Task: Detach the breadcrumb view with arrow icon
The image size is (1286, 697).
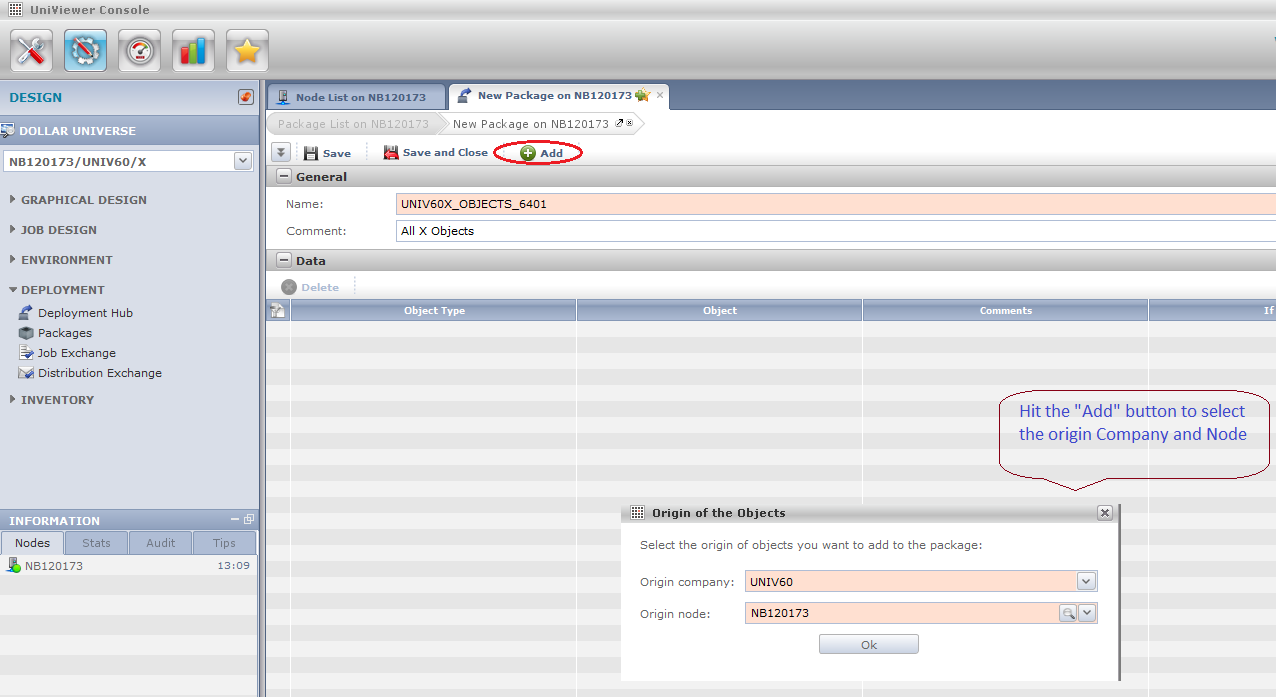Action: pyautogui.click(x=619, y=123)
